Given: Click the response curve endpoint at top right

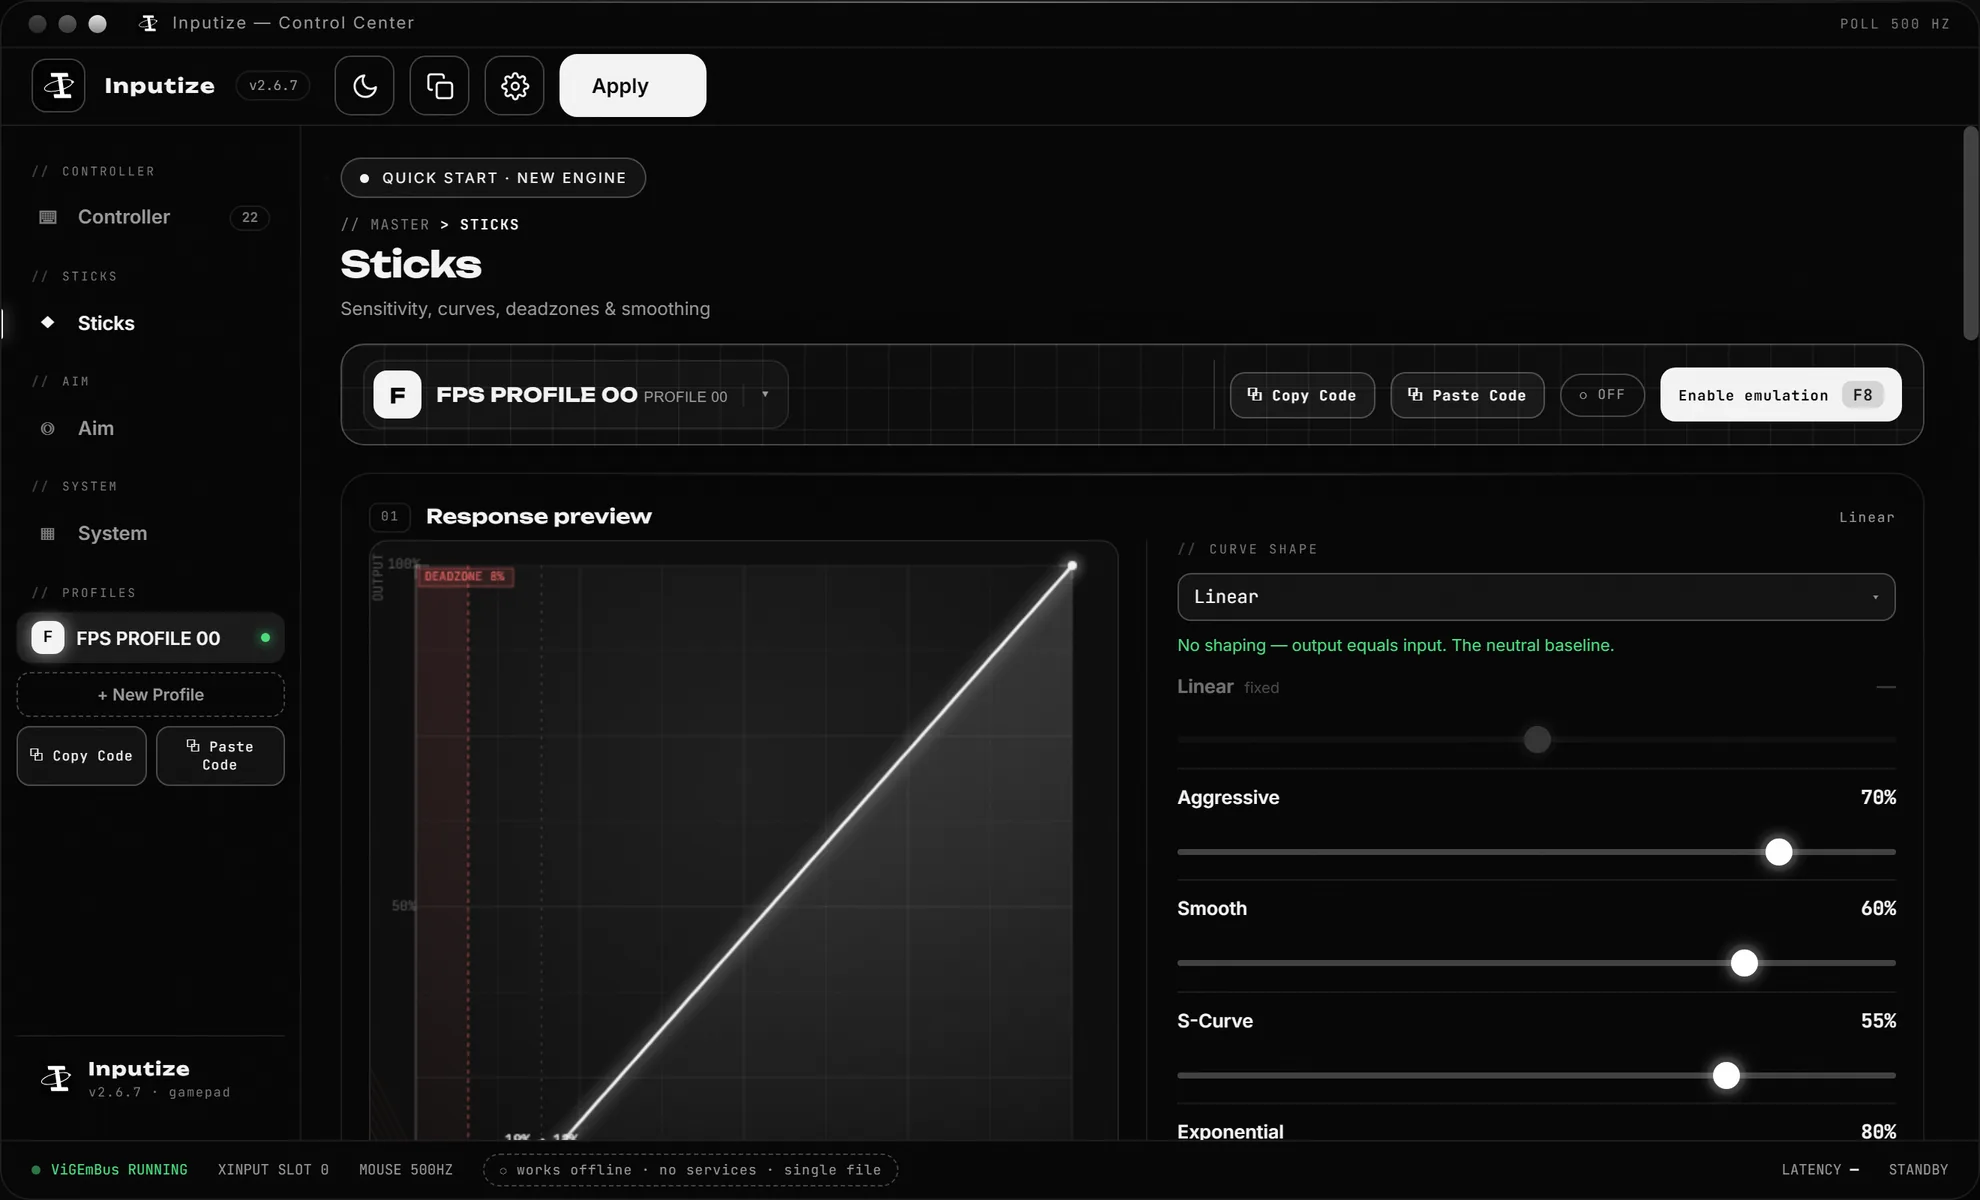Looking at the screenshot, I should click(1072, 566).
